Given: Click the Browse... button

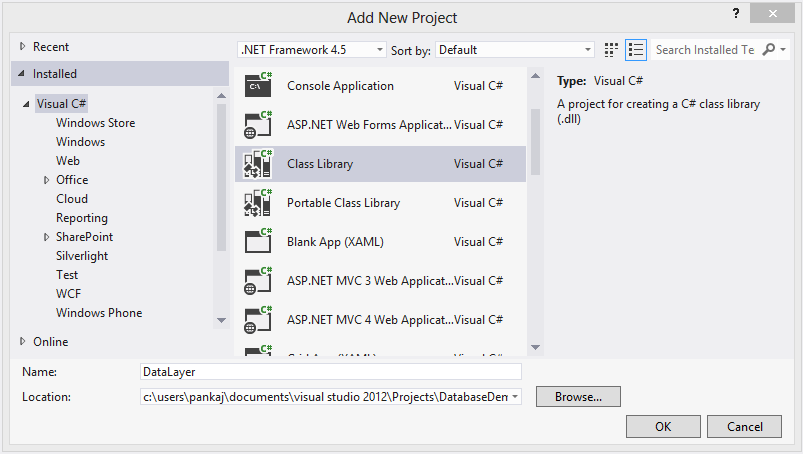Looking at the screenshot, I should [578, 397].
